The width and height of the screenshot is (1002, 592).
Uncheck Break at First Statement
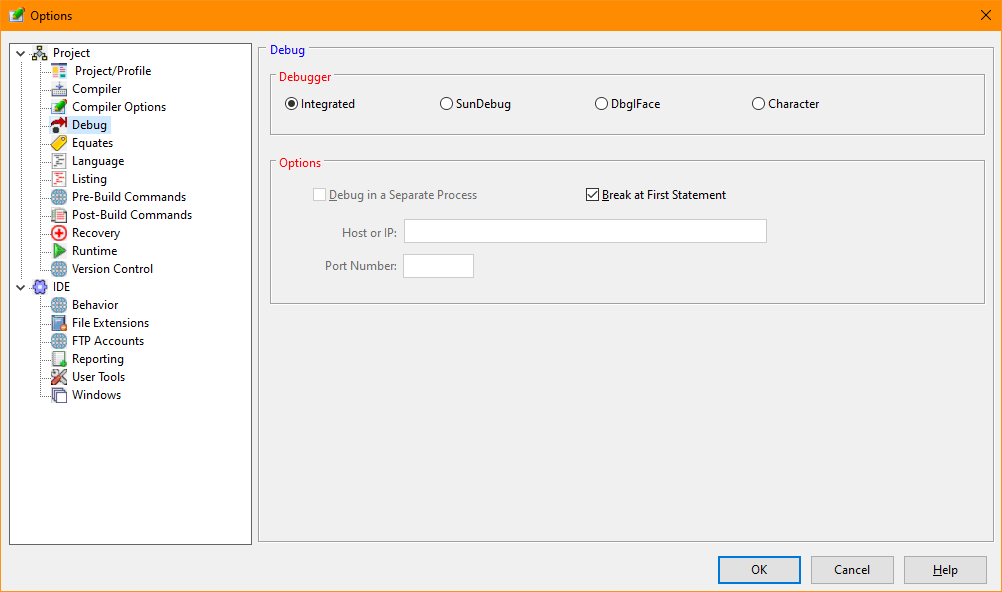[x=592, y=195]
